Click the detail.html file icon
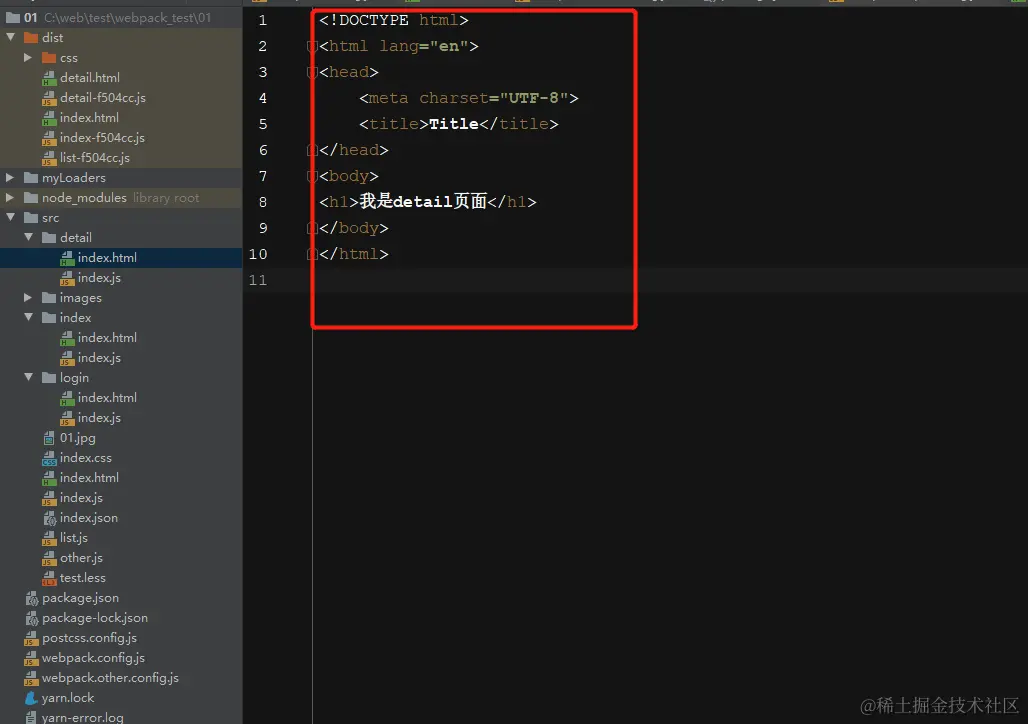Screen dimensions: 1028x724 coord(49,78)
